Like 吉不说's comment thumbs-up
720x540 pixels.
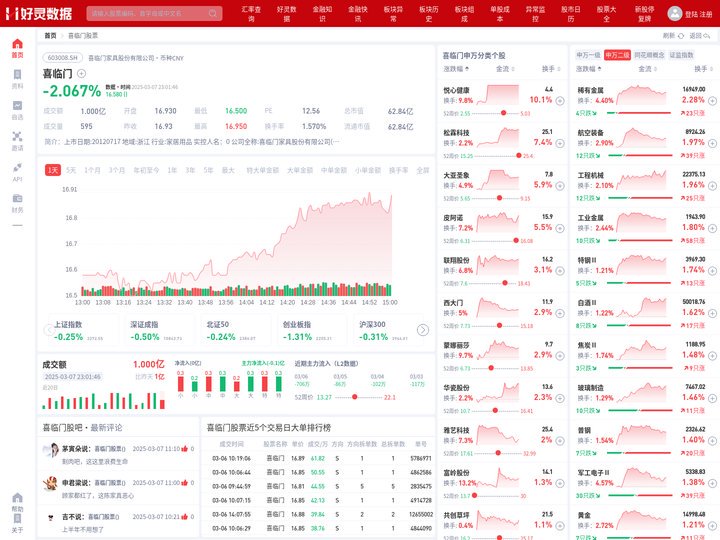click(185, 517)
